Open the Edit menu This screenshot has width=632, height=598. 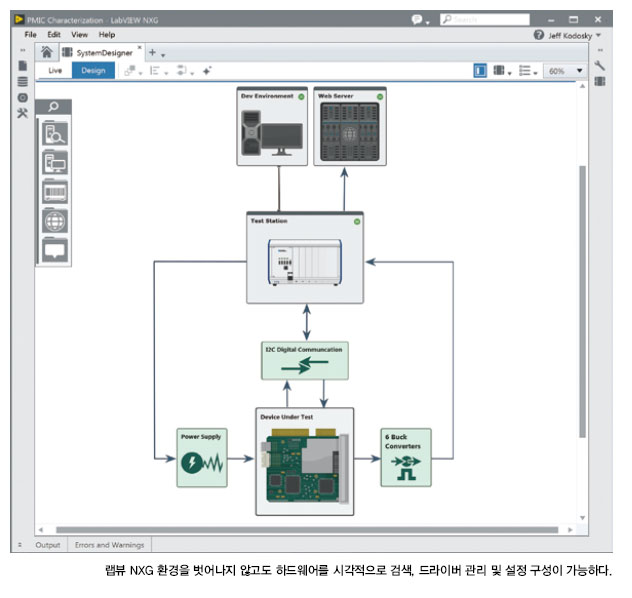[x=54, y=35]
